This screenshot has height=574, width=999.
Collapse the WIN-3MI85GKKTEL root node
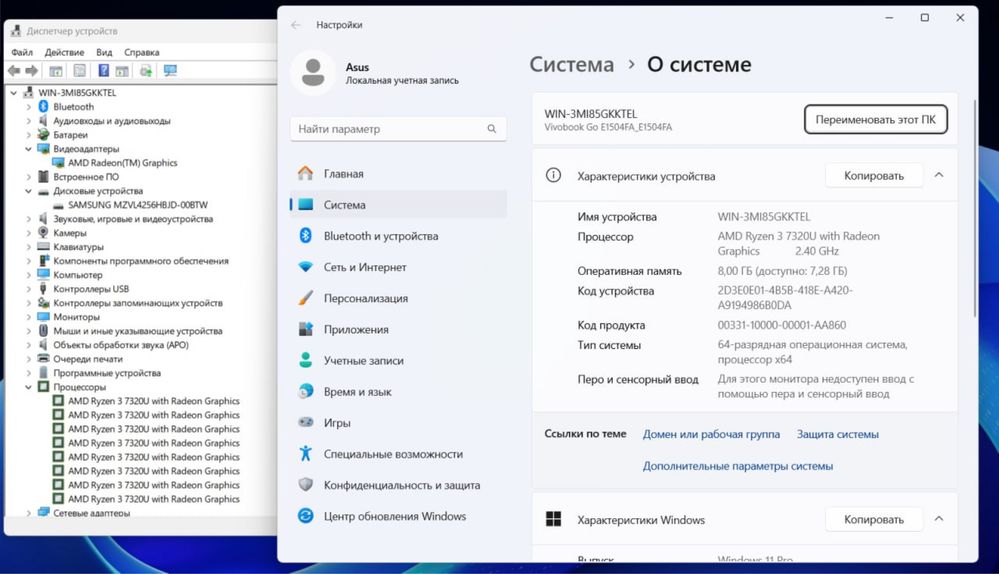point(13,93)
